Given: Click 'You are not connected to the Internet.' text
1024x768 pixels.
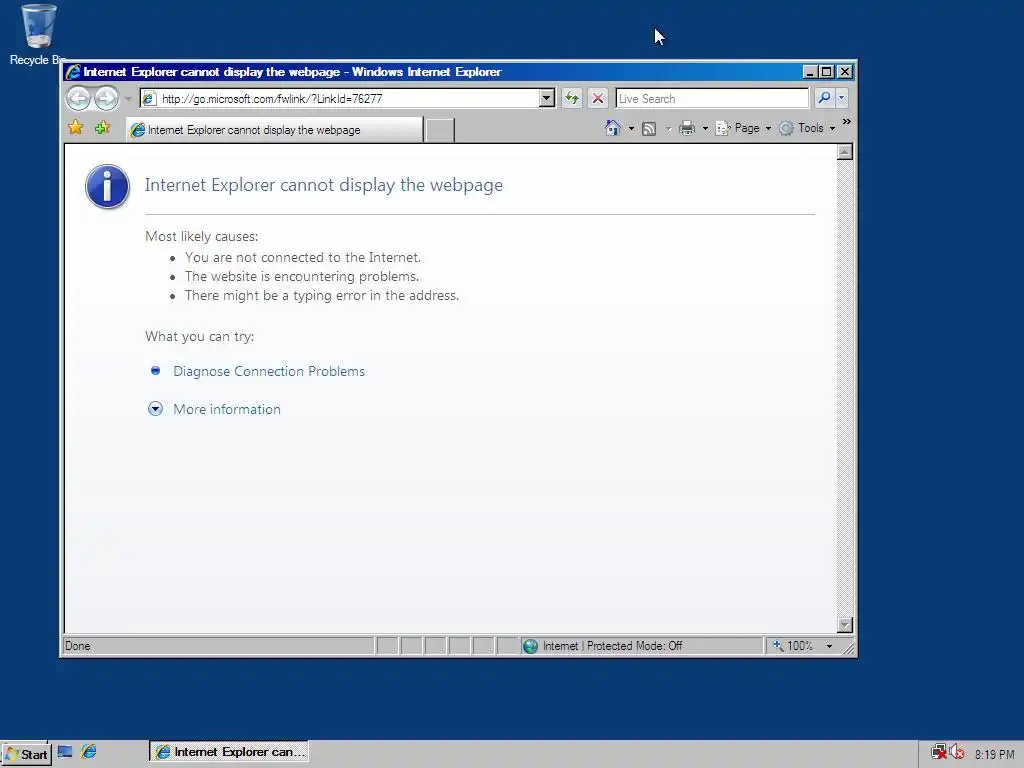Looking at the screenshot, I should click(303, 257).
